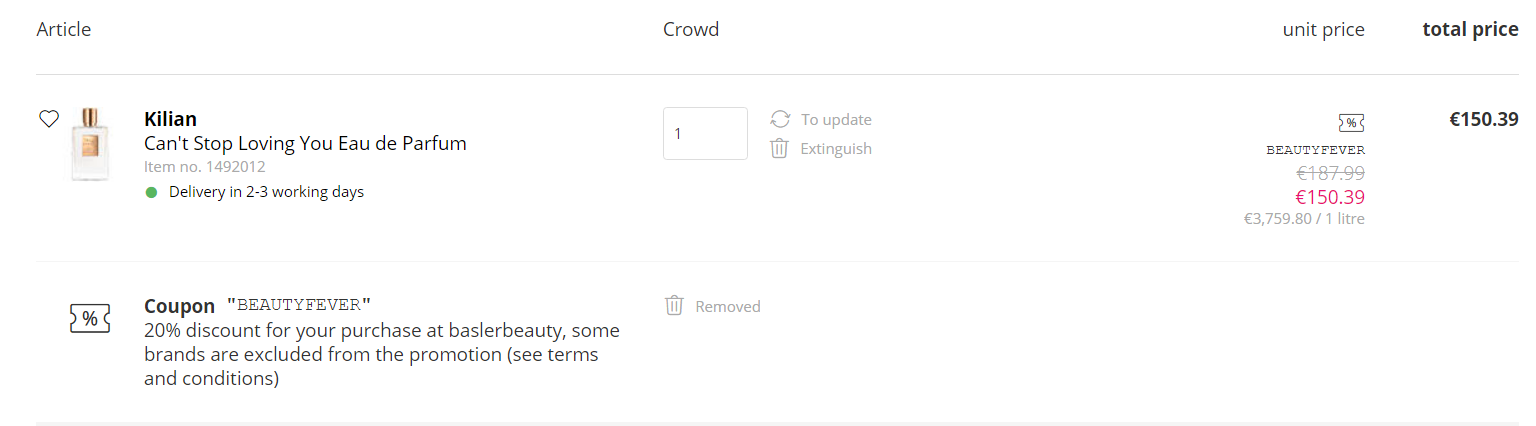Open the Kilian brand name link
Viewport: 1536px width, 426px height.
[170, 120]
